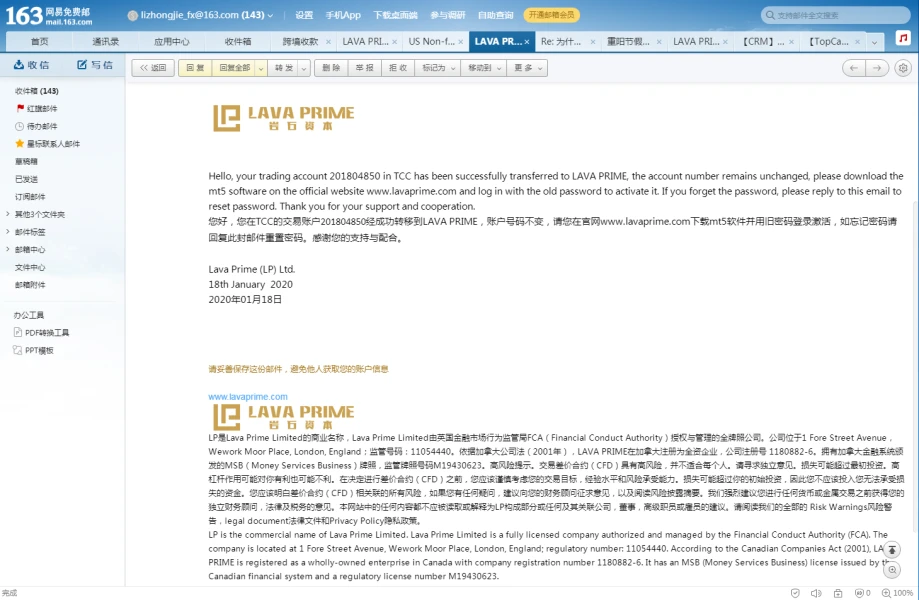Close the Re: 为什... tab
919x600 pixels.
point(593,42)
